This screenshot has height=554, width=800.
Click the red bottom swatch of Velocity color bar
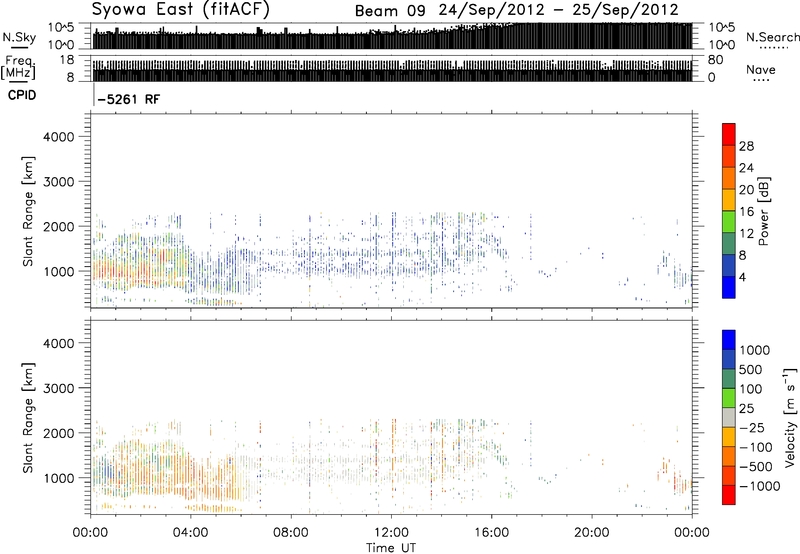[x=729, y=495]
